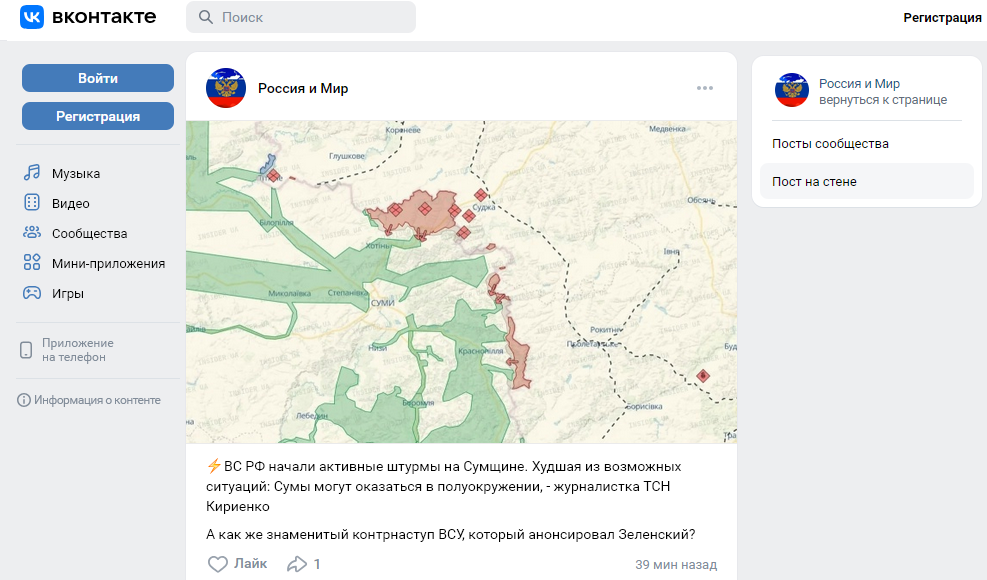Click the Поиск search field

(300, 17)
